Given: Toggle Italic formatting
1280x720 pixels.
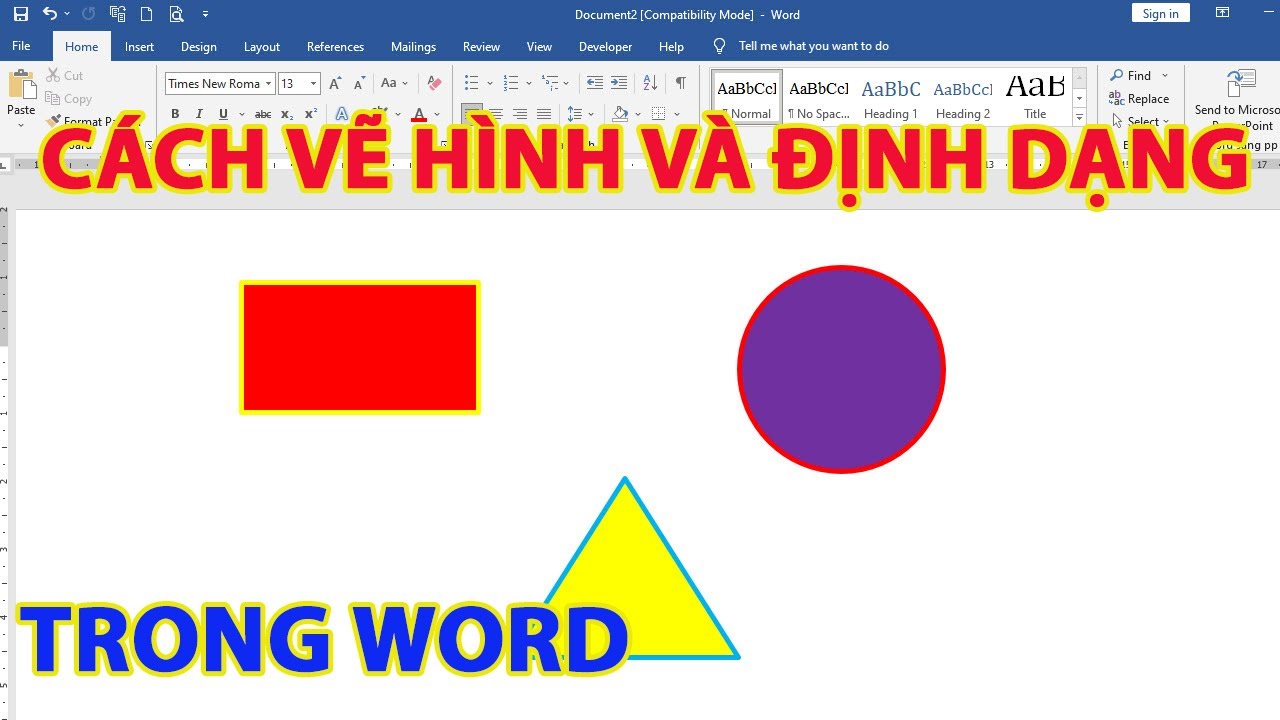Looking at the screenshot, I should pyautogui.click(x=199, y=113).
